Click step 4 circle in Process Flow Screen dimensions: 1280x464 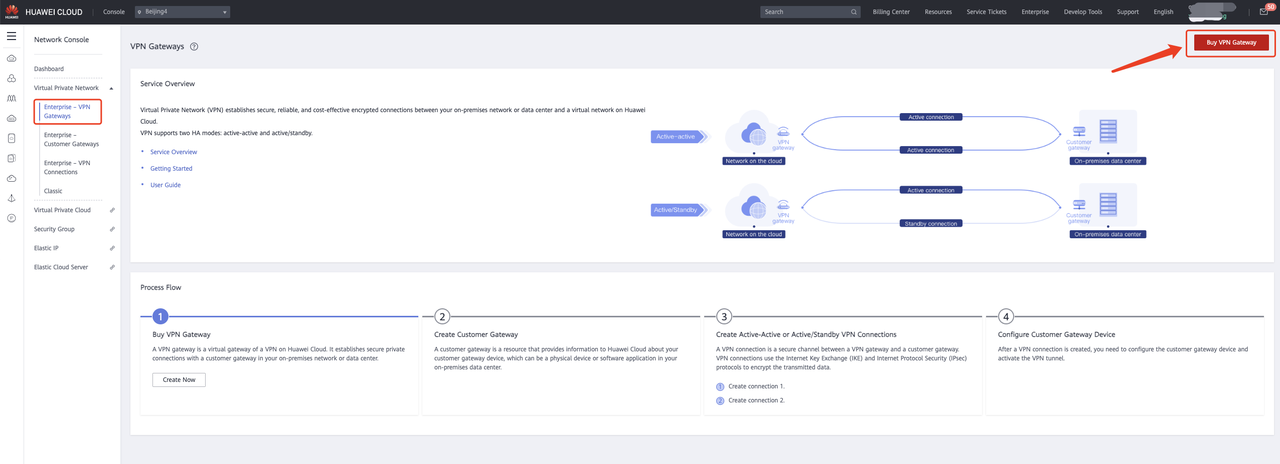1006,316
